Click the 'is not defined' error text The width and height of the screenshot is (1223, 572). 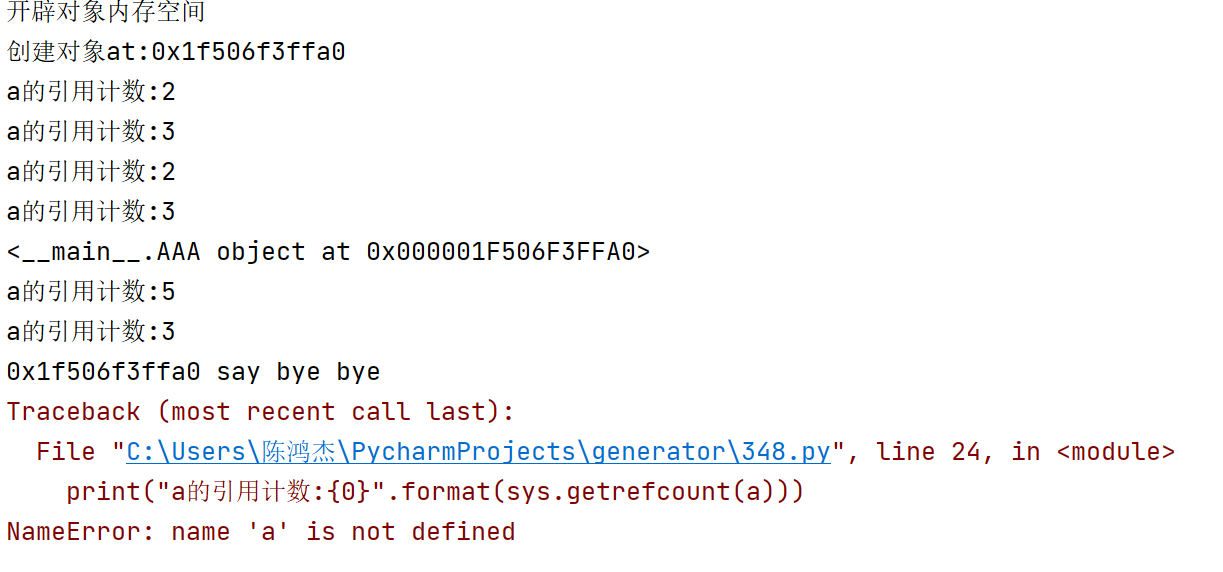point(411,532)
